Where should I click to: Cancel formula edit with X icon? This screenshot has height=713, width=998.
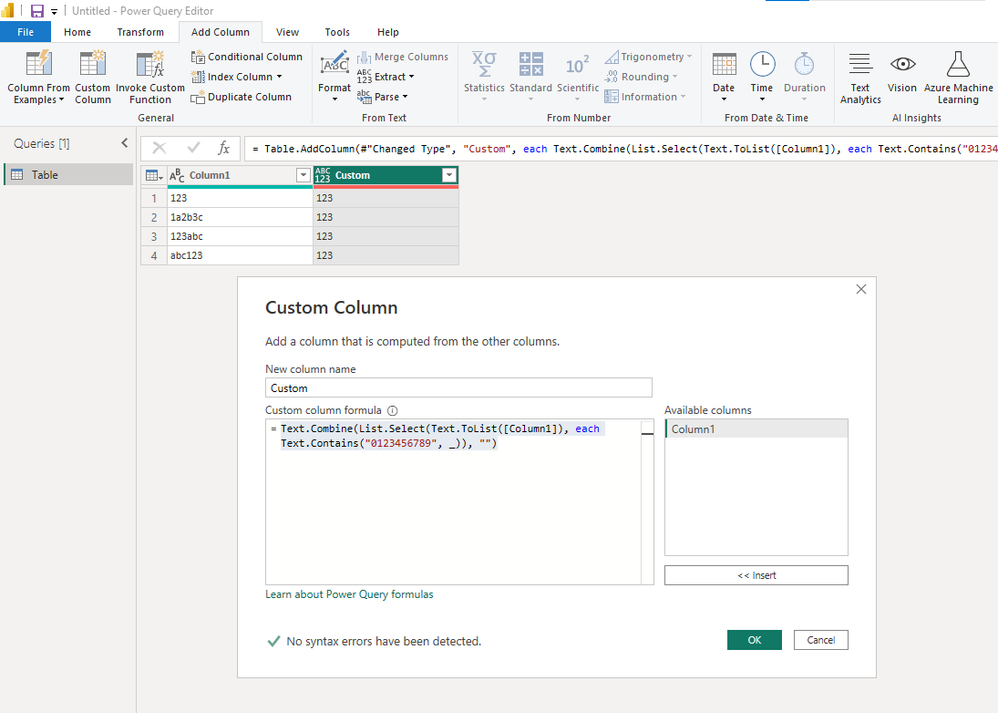[x=159, y=148]
